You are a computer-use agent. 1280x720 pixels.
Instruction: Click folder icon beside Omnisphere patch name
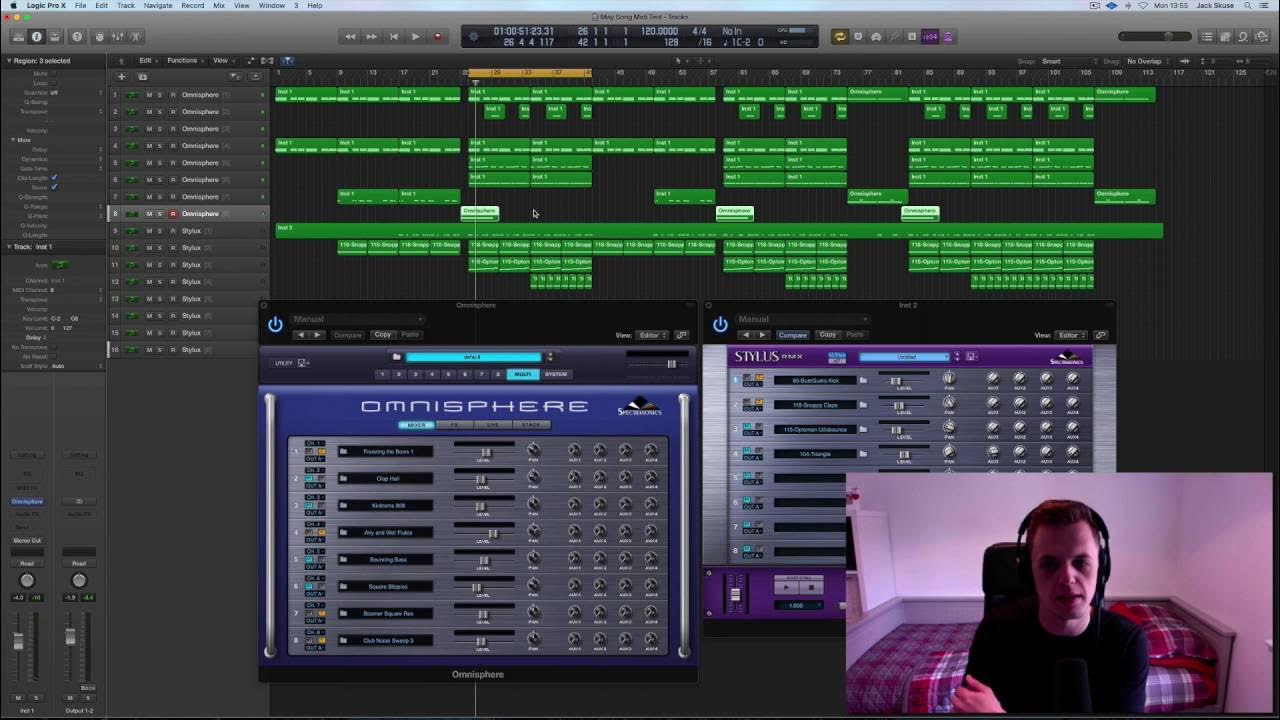[396, 357]
